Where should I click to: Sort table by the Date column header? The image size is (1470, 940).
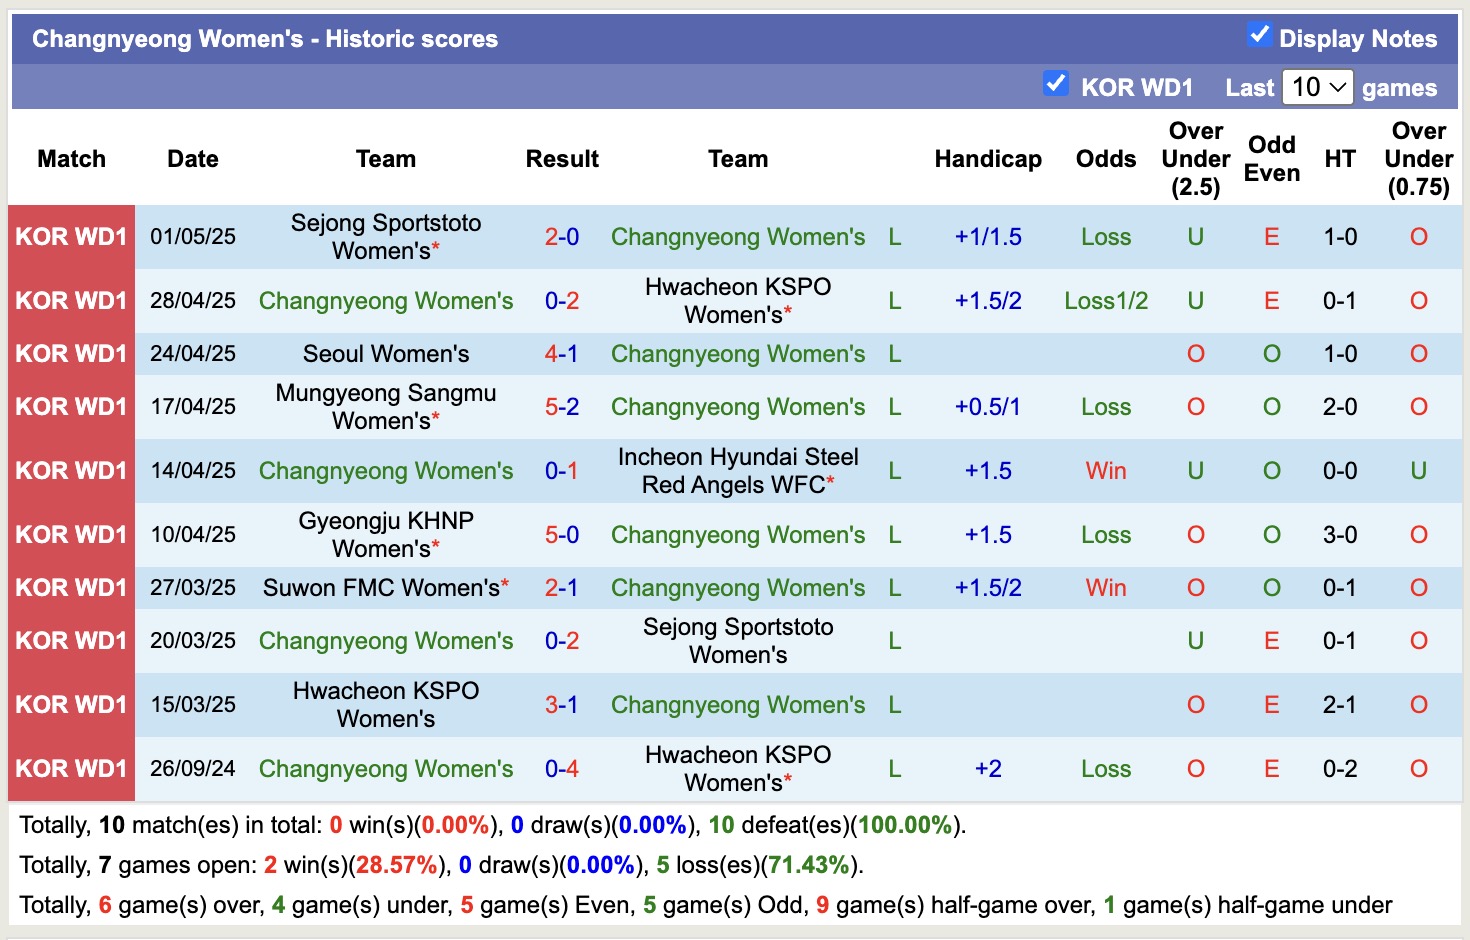tap(192, 158)
